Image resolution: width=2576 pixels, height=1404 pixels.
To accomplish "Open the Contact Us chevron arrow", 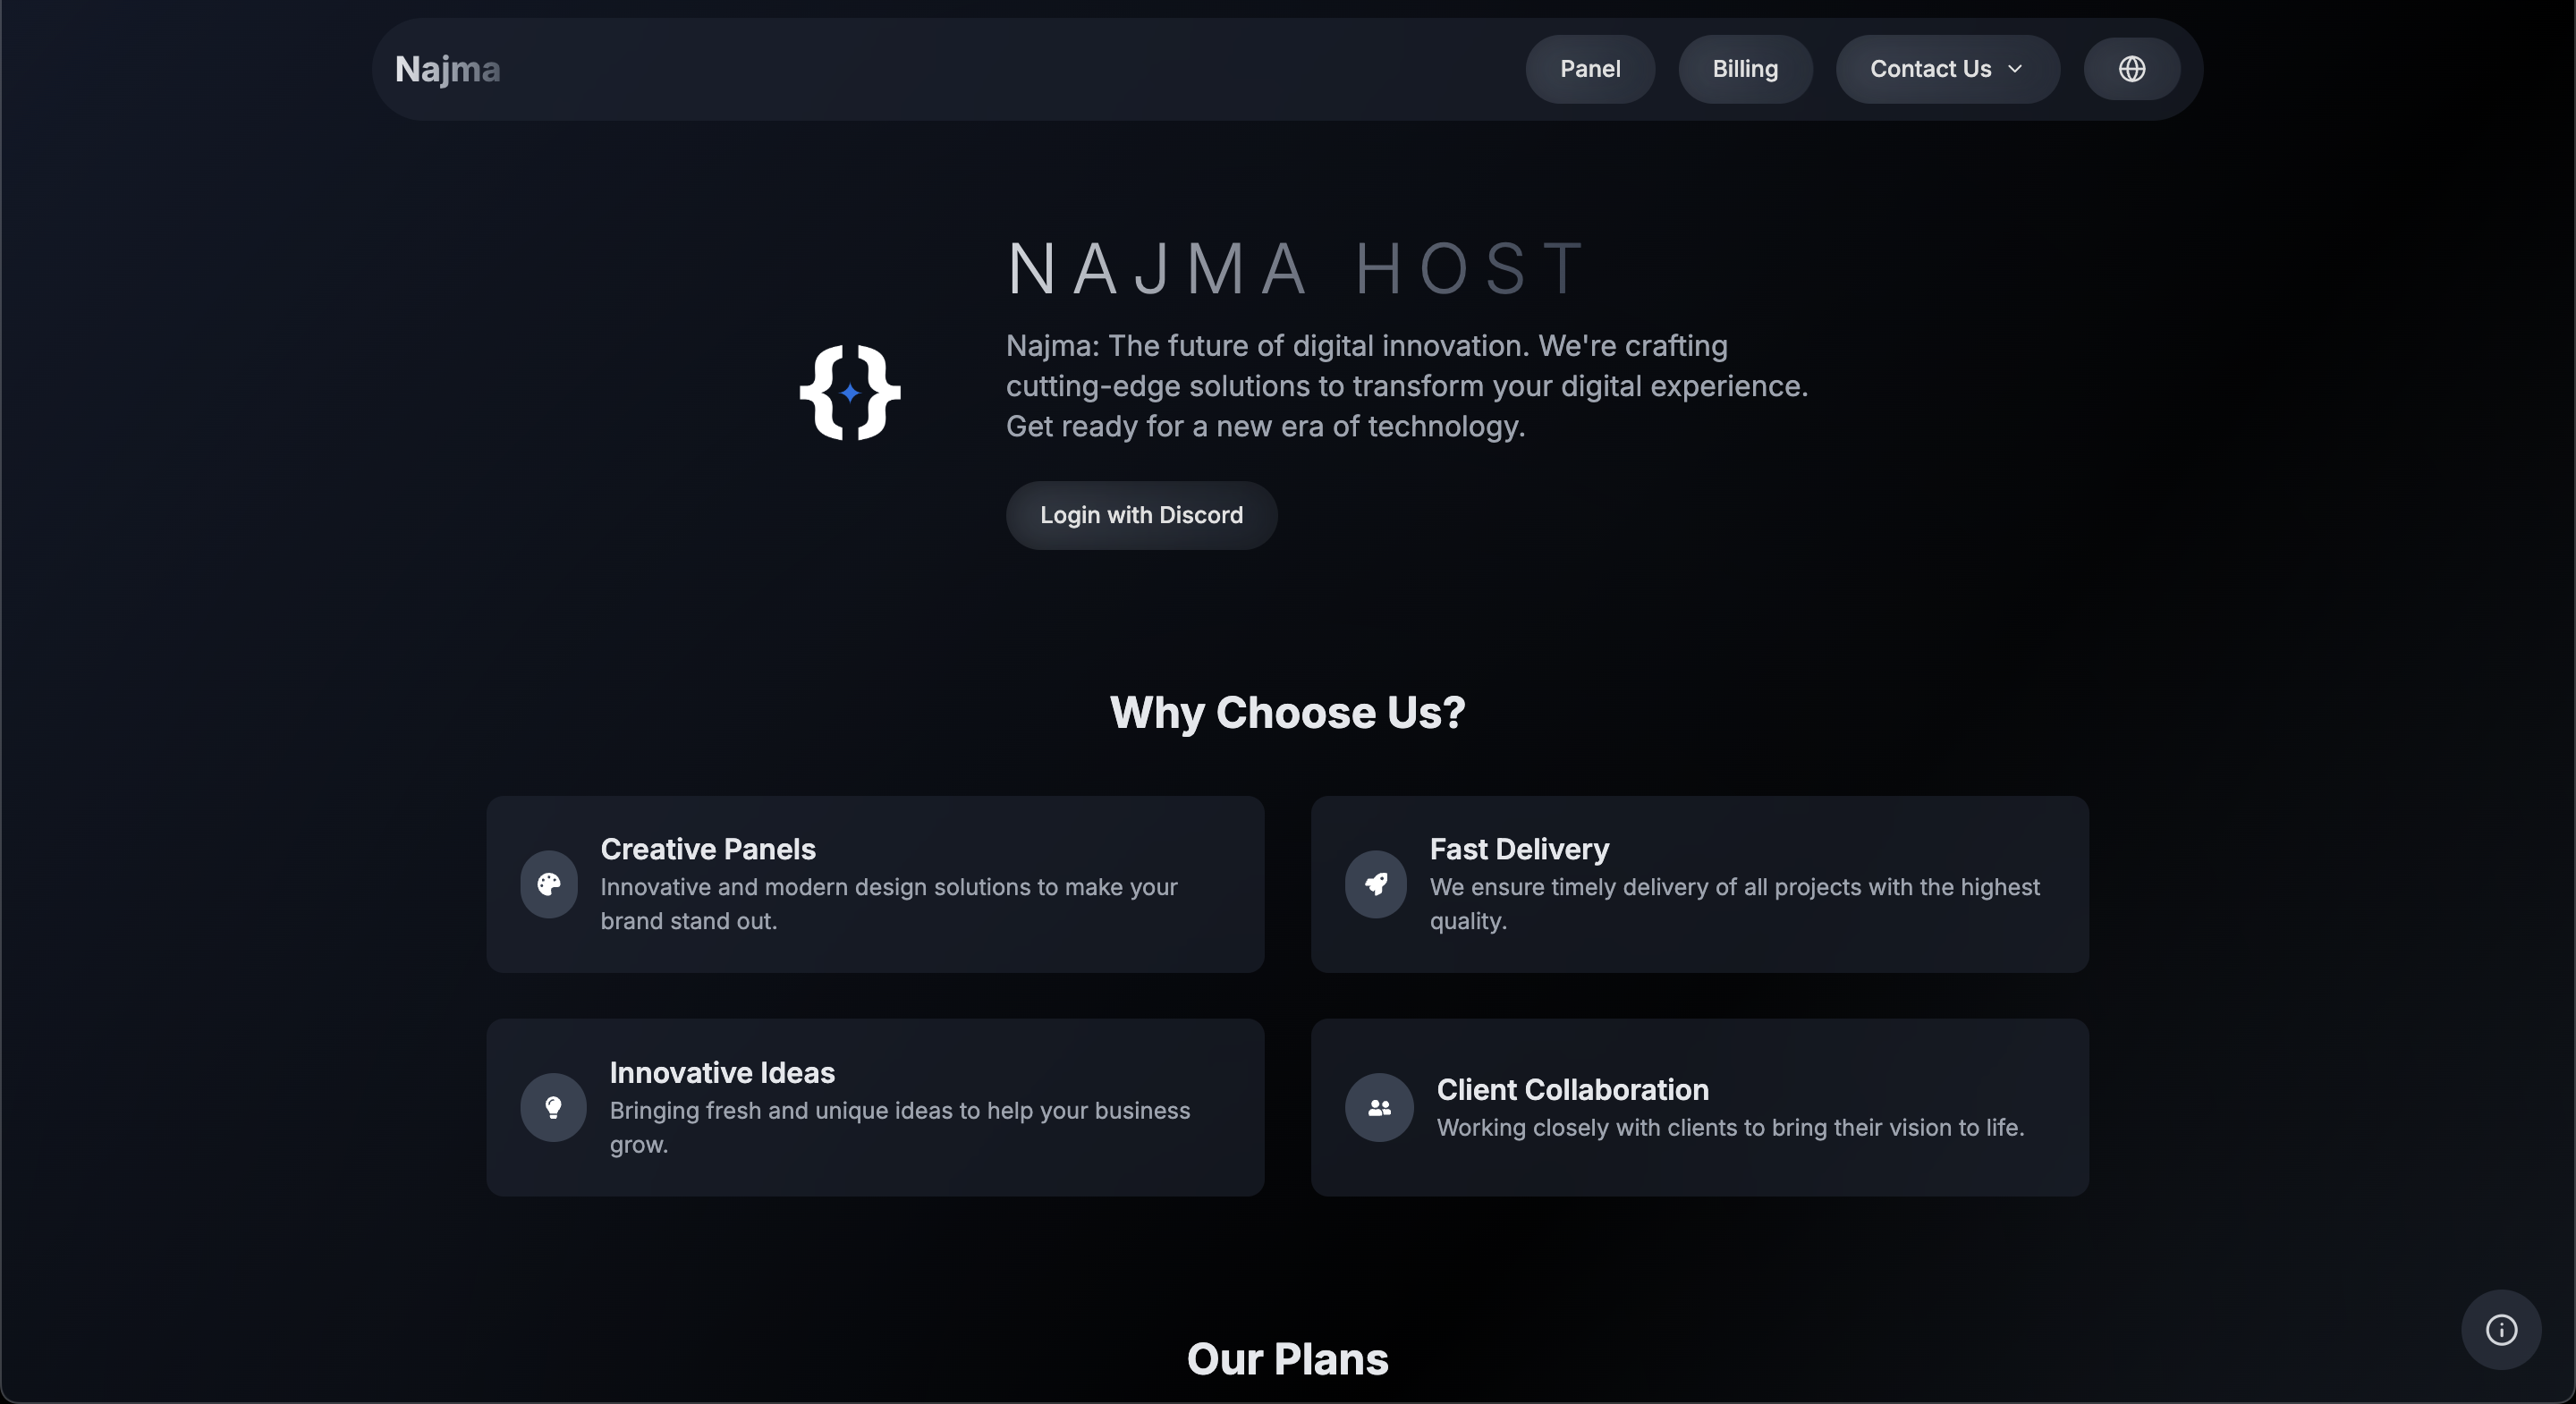I will [x=2016, y=69].
